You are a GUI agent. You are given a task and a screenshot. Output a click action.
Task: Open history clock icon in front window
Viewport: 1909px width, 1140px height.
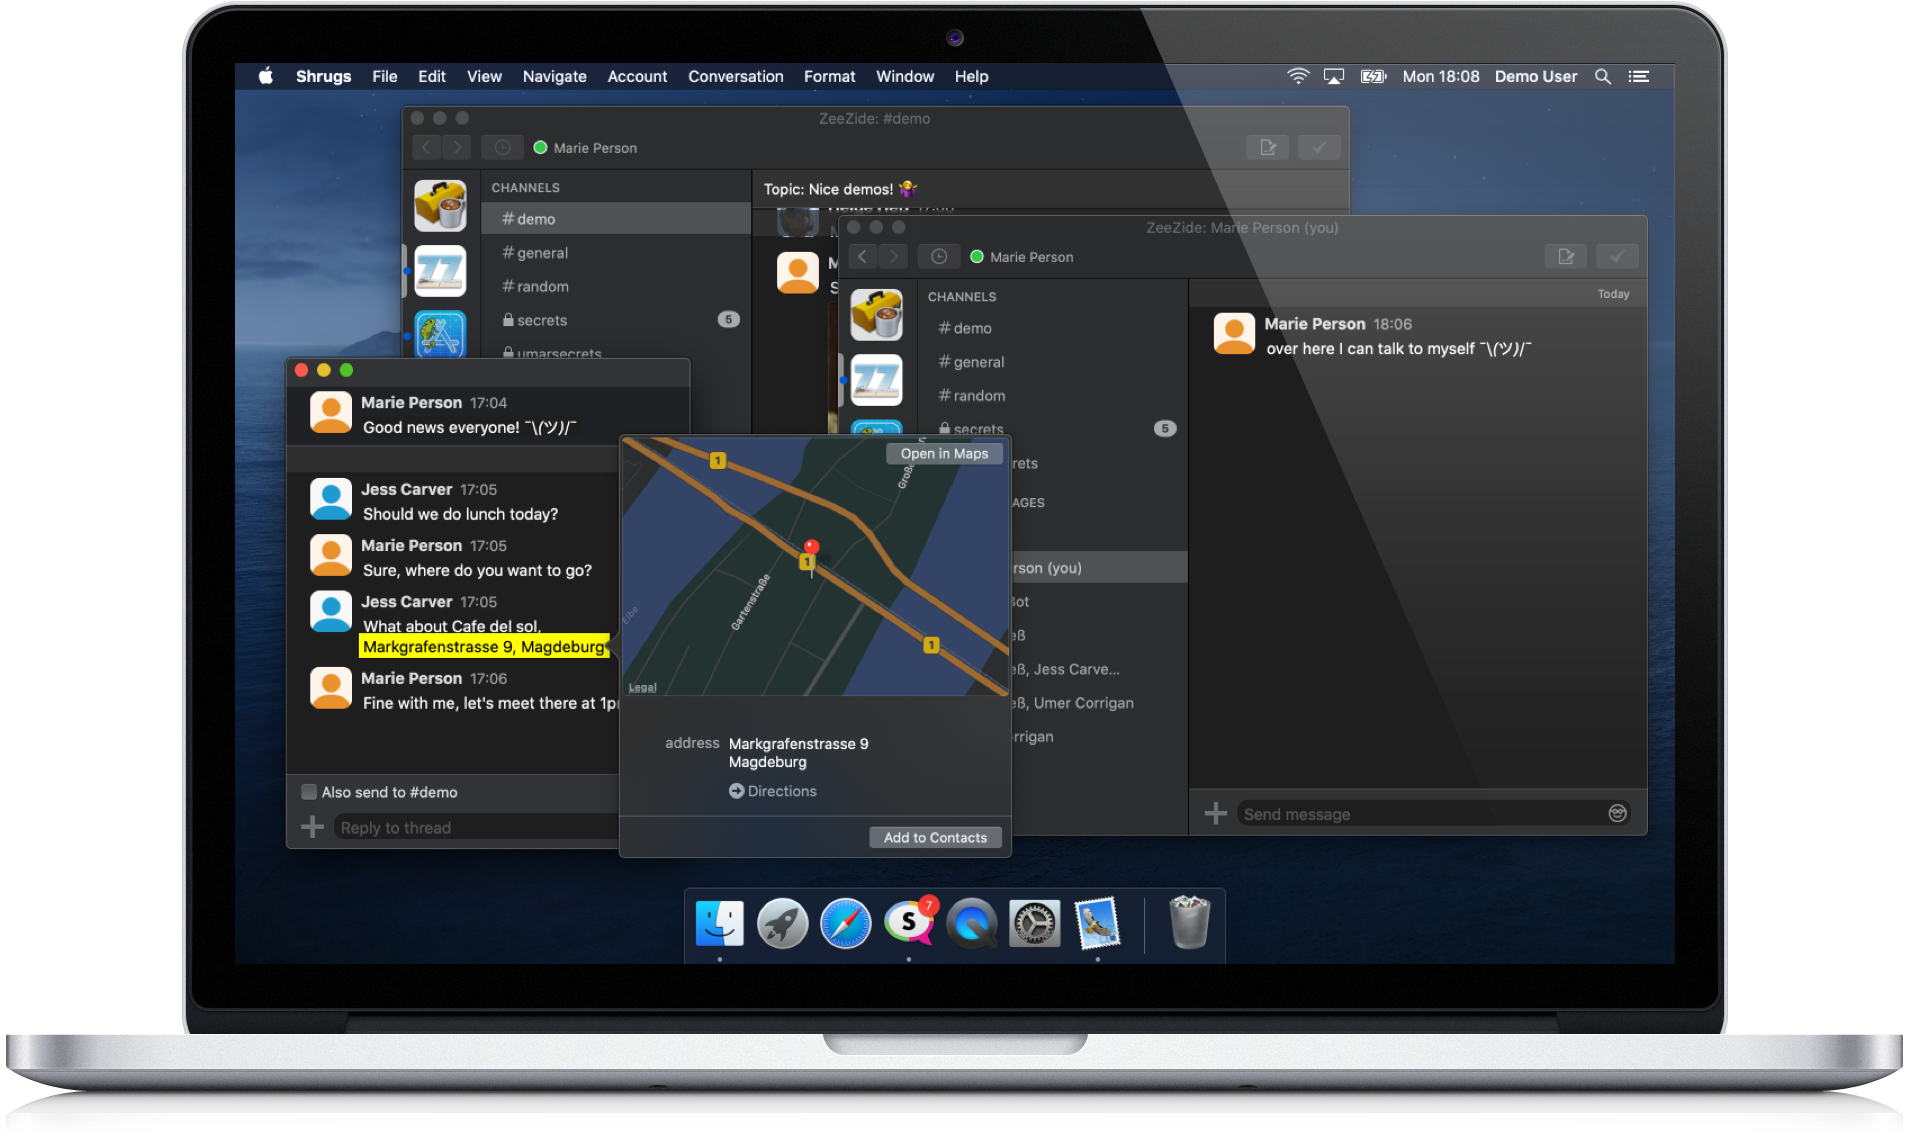click(938, 257)
